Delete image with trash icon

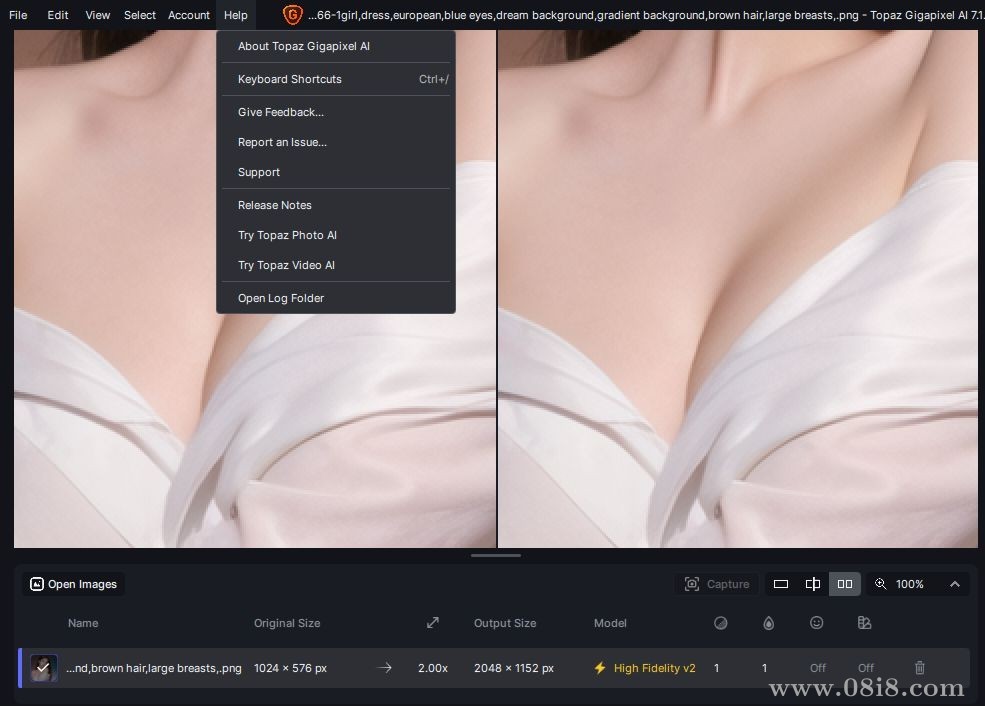[920, 668]
